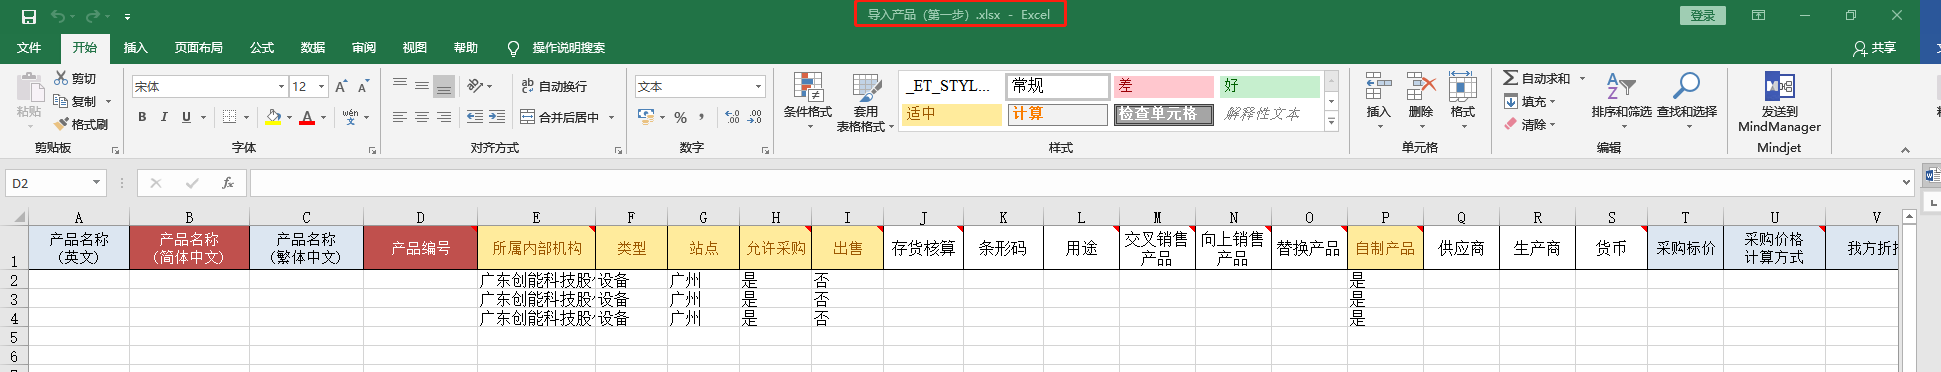The height and width of the screenshot is (372, 1941).
Task: Click the Redo arrow icon
Action: point(93,16)
